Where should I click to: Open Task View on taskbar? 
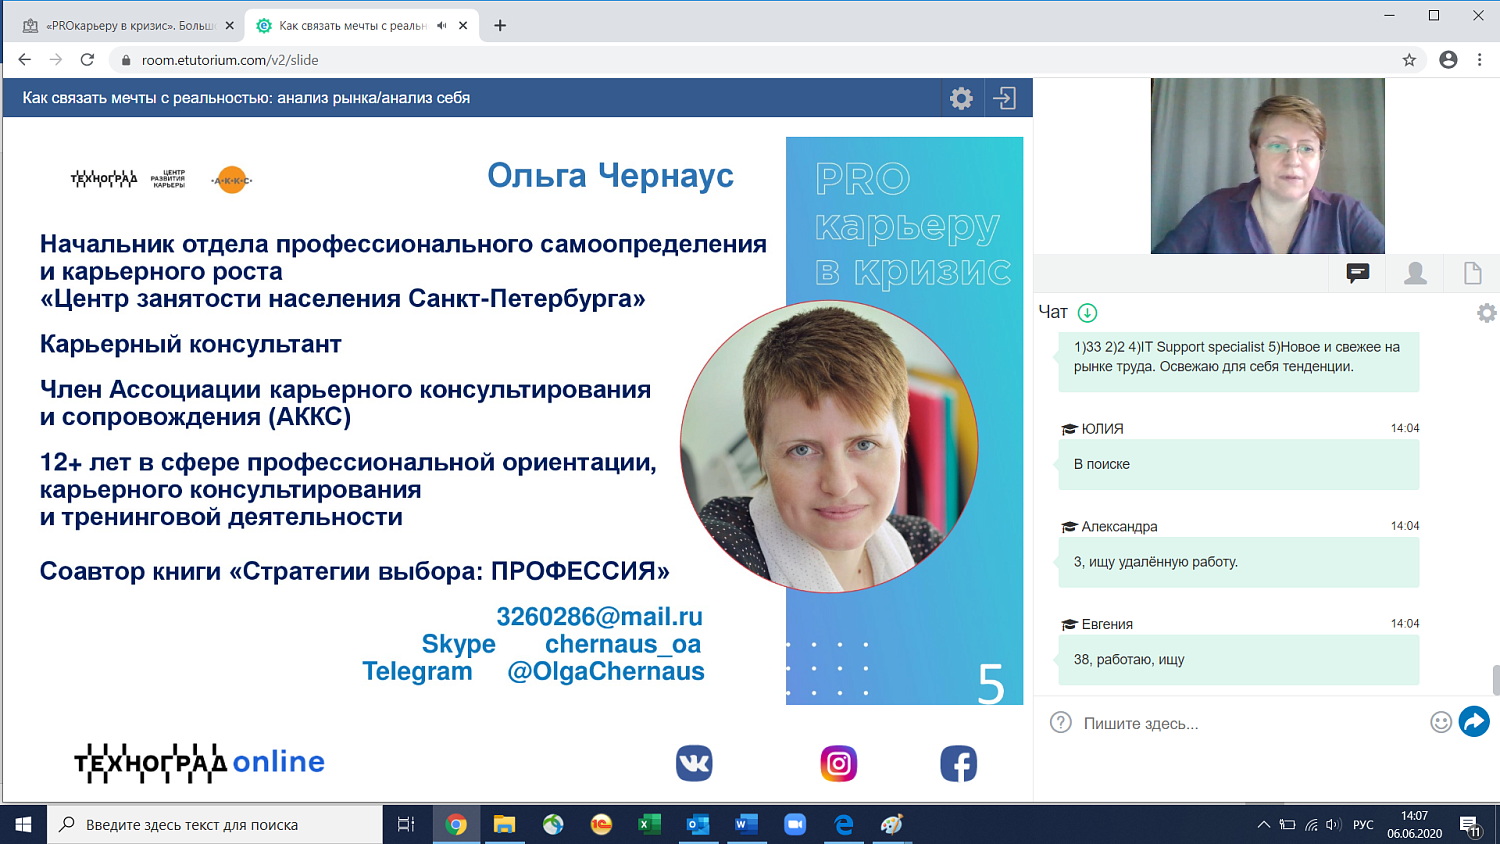click(x=406, y=824)
